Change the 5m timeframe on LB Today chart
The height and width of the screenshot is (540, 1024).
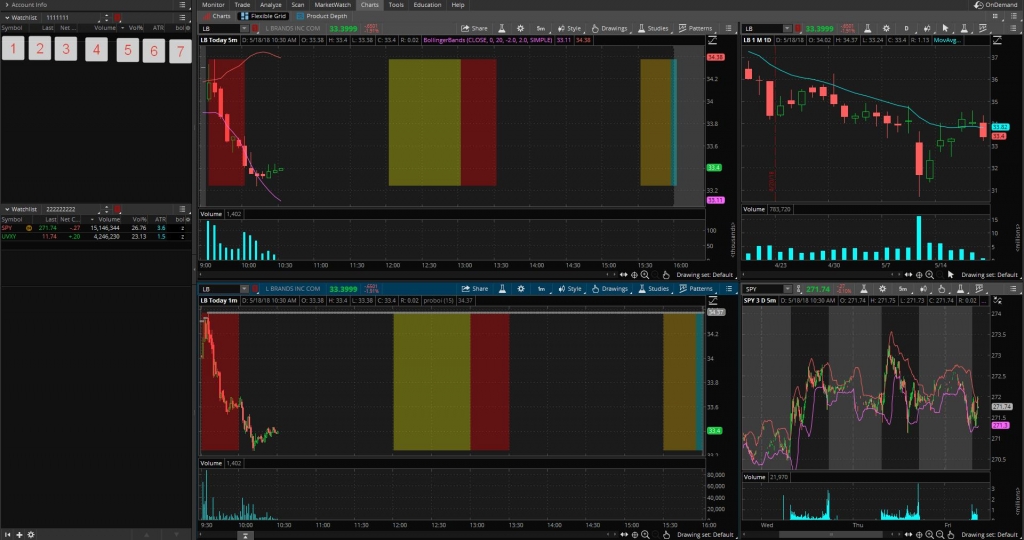541,28
